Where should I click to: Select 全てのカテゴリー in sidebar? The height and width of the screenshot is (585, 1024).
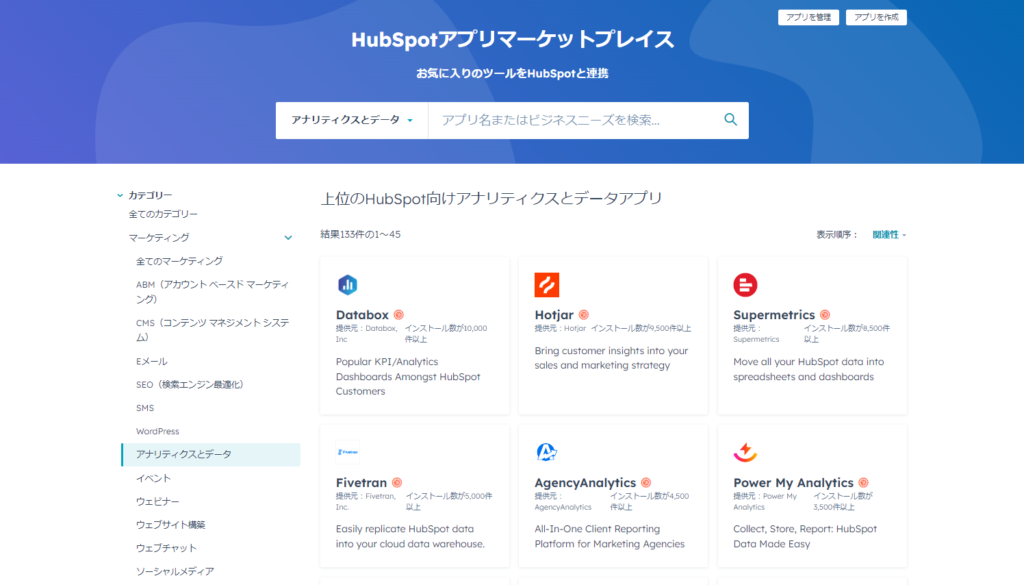tap(163, 214)
